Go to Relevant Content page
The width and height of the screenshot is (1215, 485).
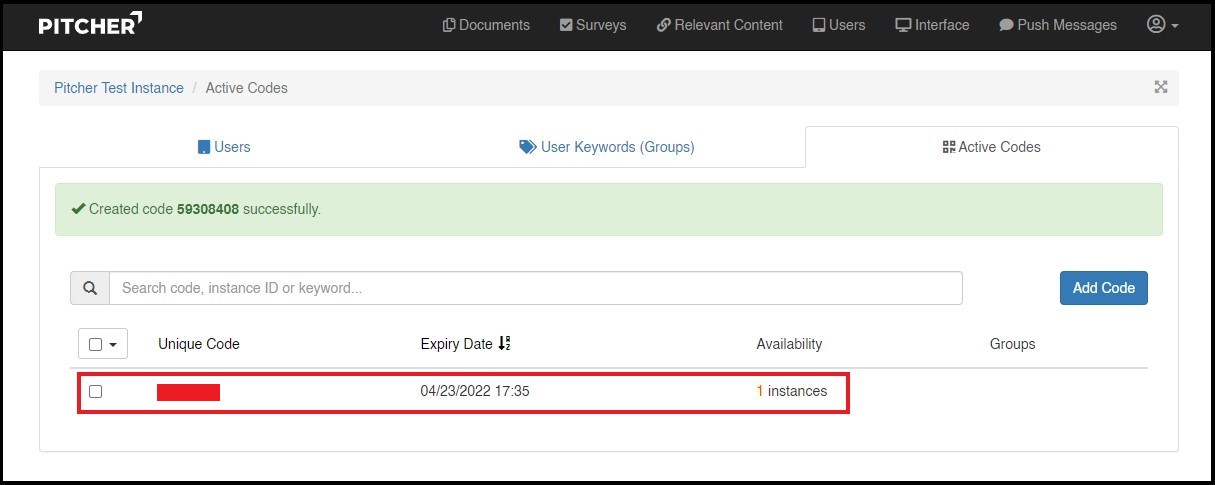(720, 25)
